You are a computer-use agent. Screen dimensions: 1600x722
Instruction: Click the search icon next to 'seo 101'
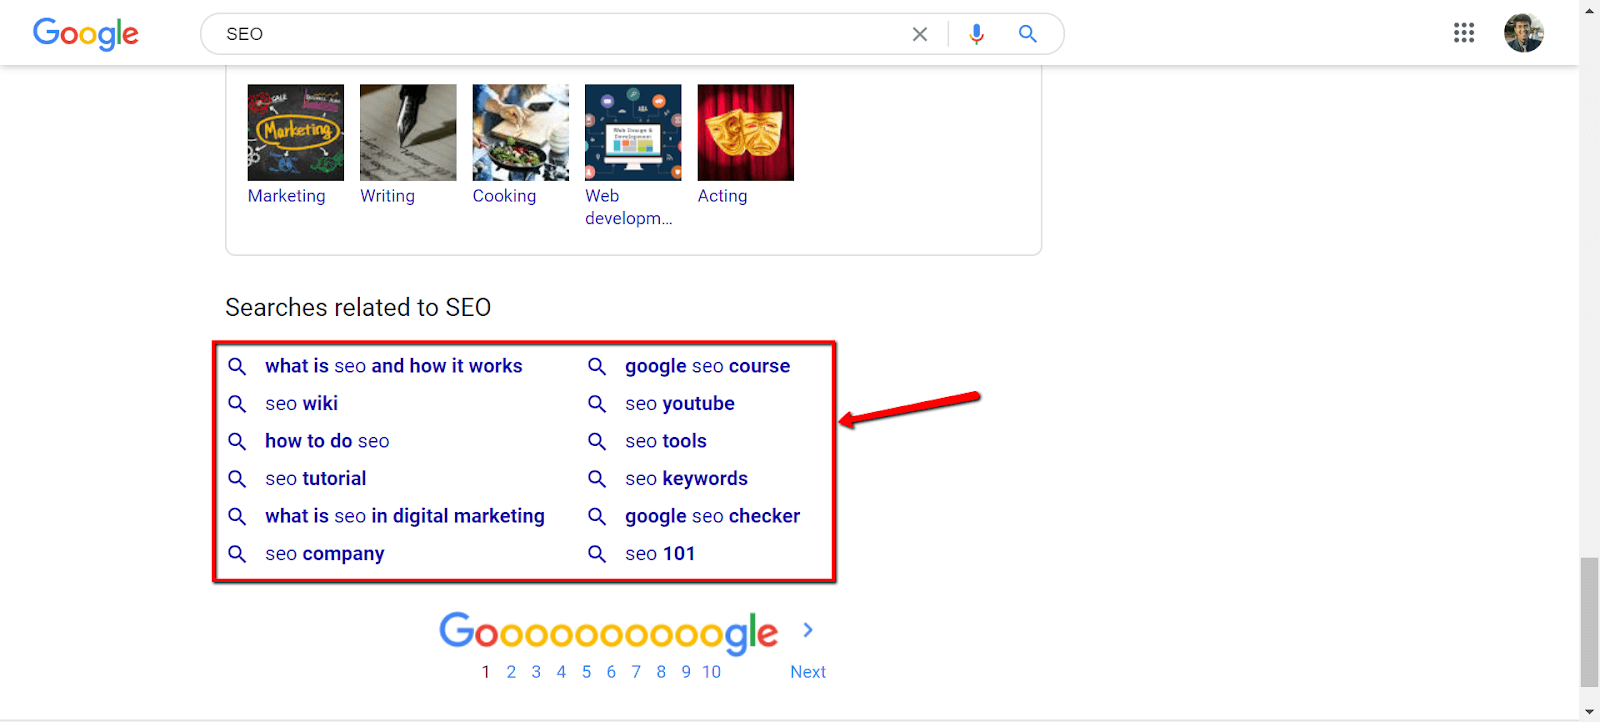pyautogui.click(x=596, y=554)
